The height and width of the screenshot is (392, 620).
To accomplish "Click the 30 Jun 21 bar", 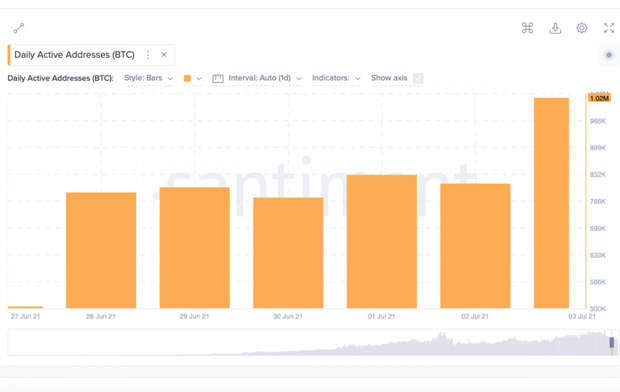I will tap(288, 253).
